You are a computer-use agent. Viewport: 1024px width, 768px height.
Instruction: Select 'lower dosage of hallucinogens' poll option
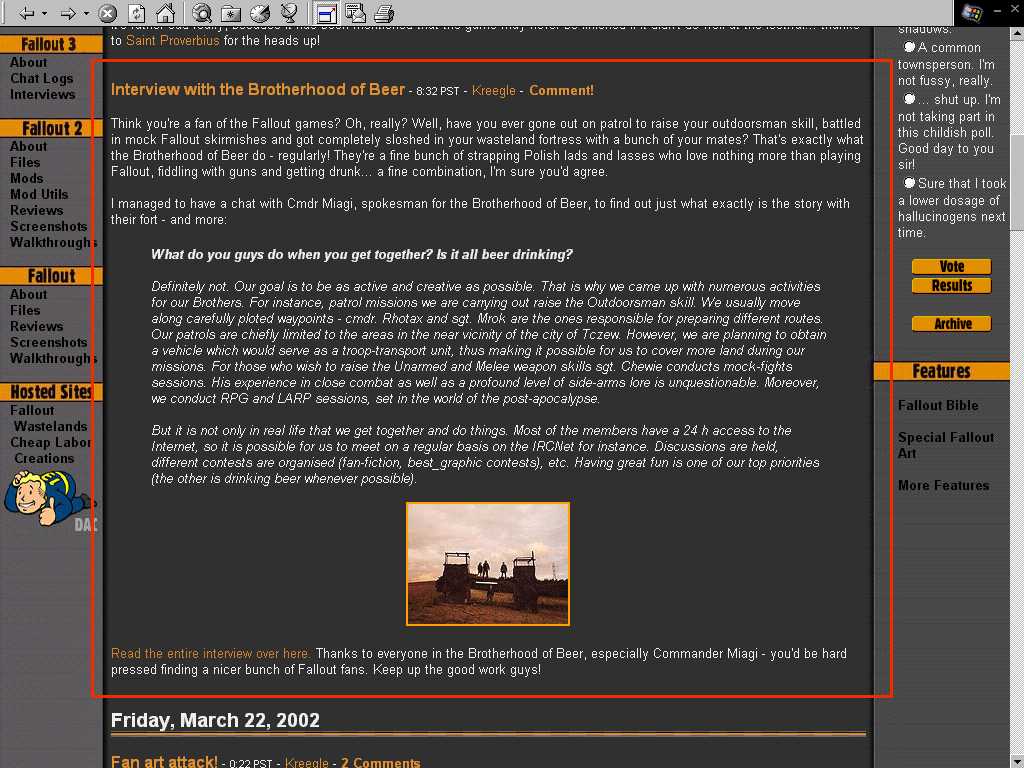pos(909,183)
